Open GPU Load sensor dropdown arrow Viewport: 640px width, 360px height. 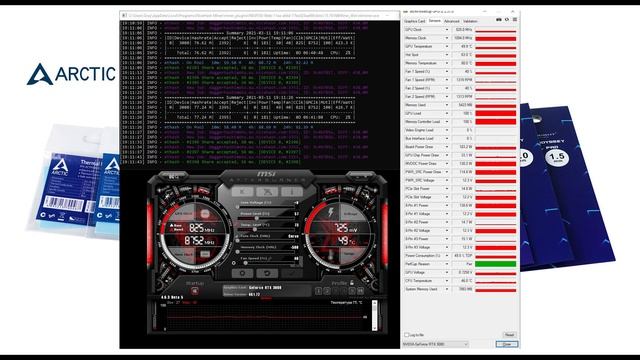pyautogui.click(x=447, y=113)
